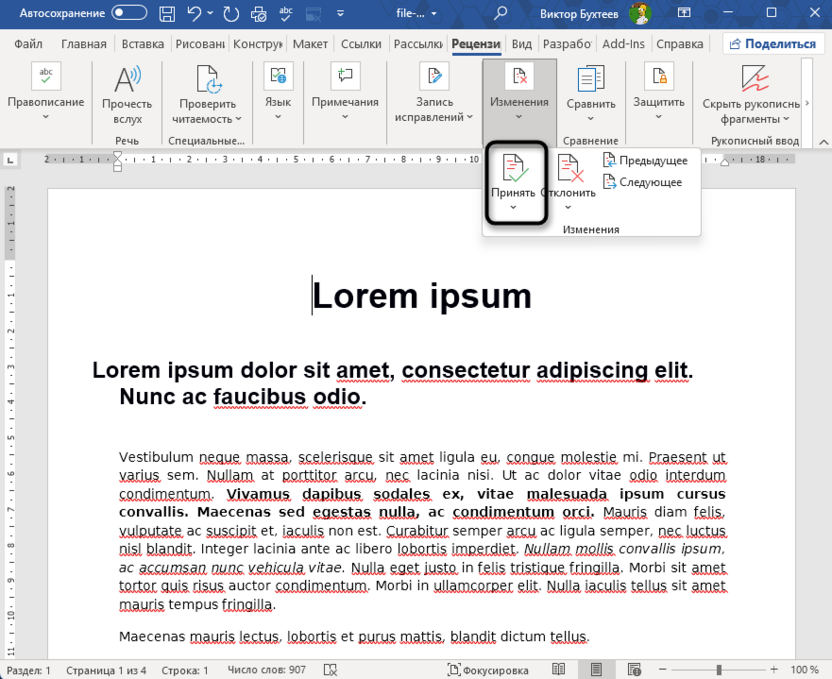Click the first line indent marker on ruler
Viewport: 832px width, 679px height.
[118, 155]
